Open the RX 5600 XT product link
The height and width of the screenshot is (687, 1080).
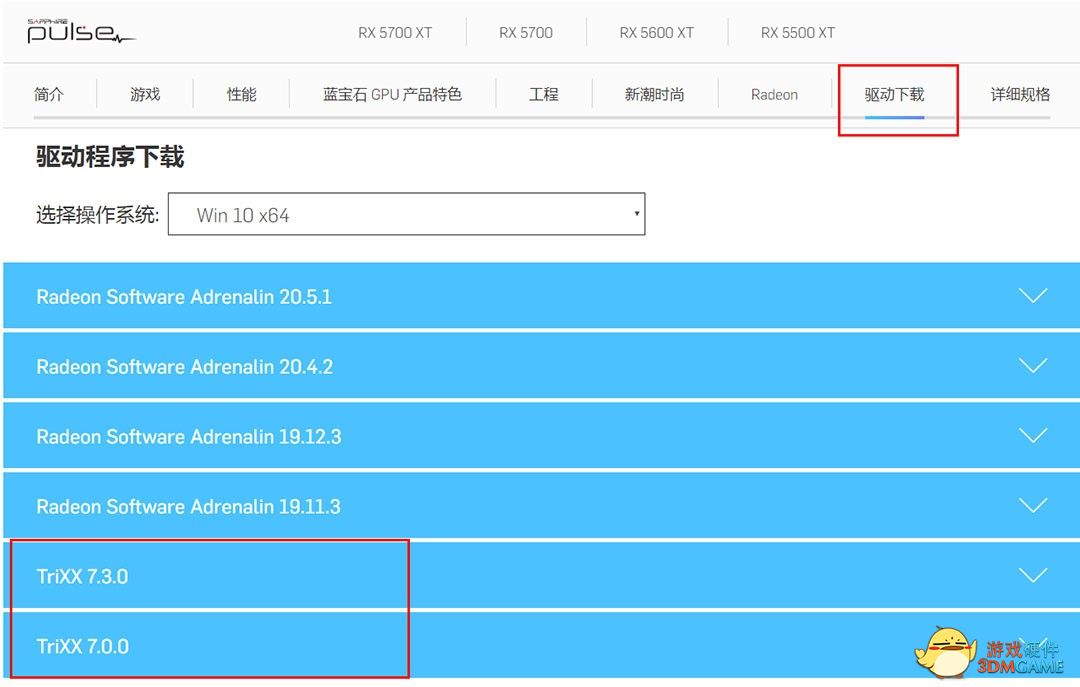656,32
